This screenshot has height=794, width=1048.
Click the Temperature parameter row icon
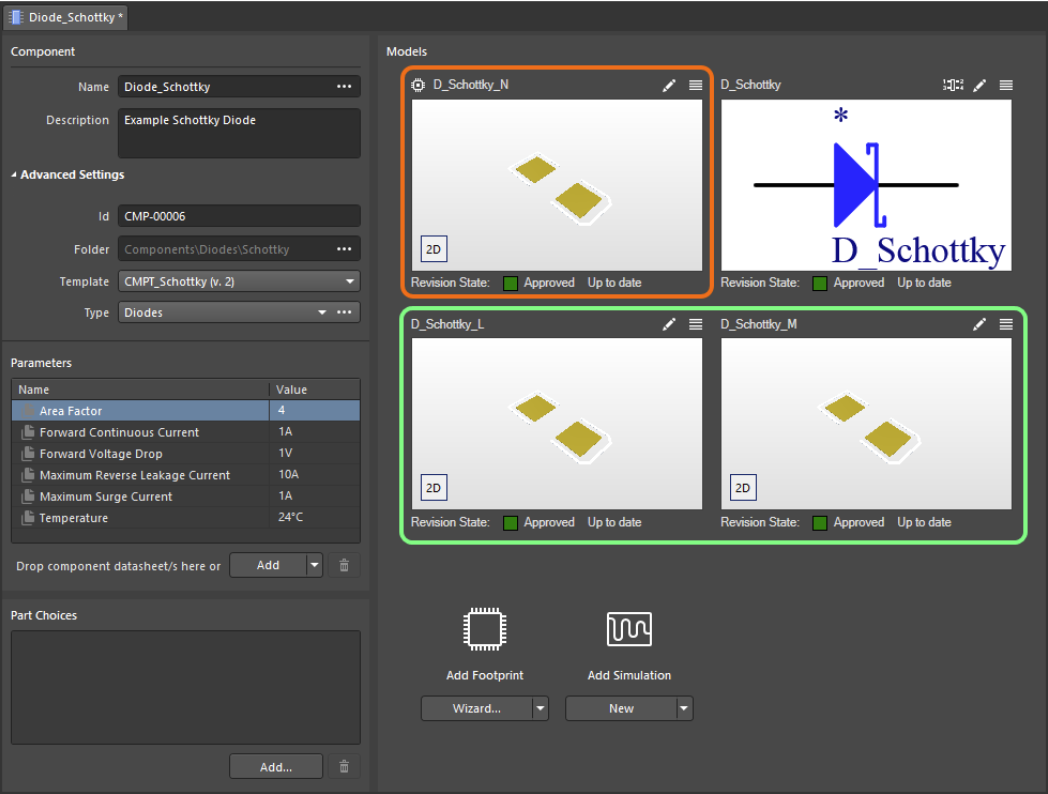click(x=27, y=517)
